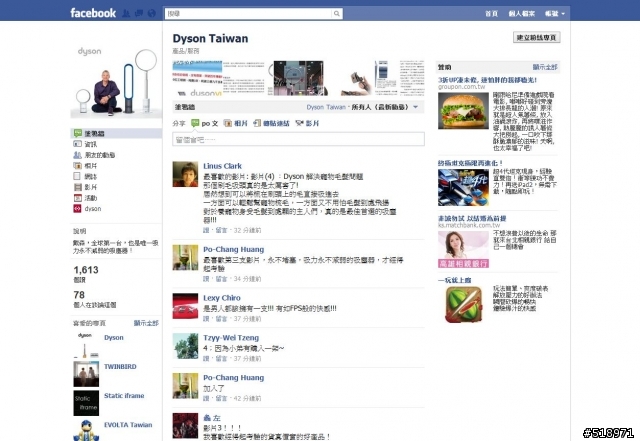Click the red dyson app sidebar icon
The image size is (640, 441).
tap(78, 209)
